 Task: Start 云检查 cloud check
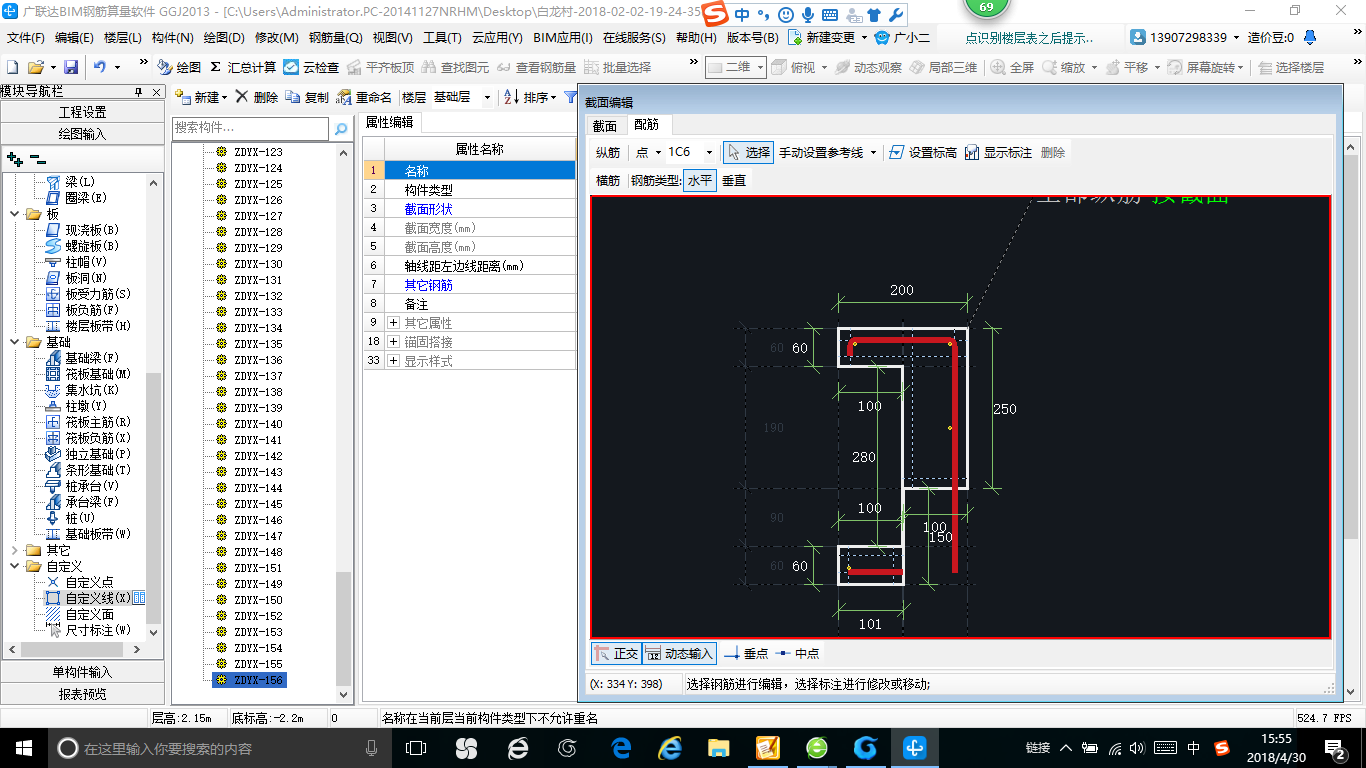311,67
